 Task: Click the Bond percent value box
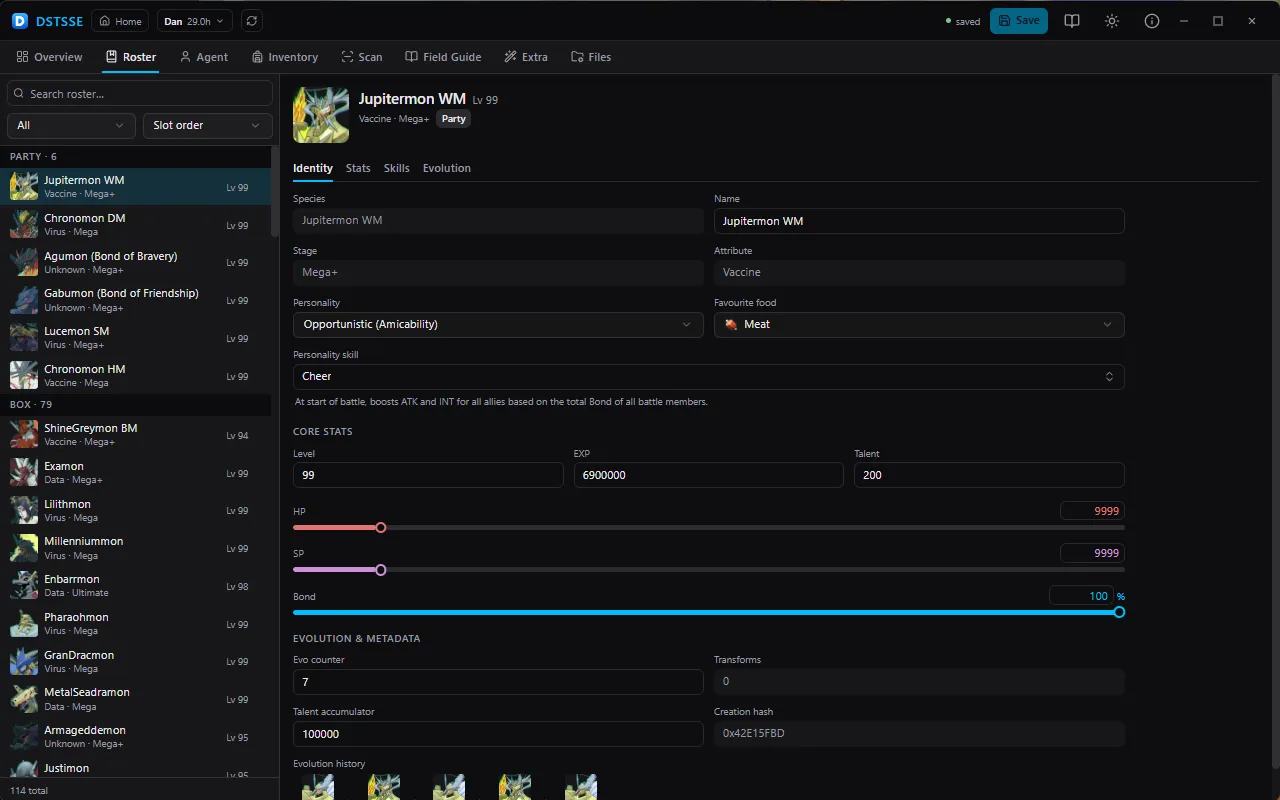click(x=1081, y=596)
